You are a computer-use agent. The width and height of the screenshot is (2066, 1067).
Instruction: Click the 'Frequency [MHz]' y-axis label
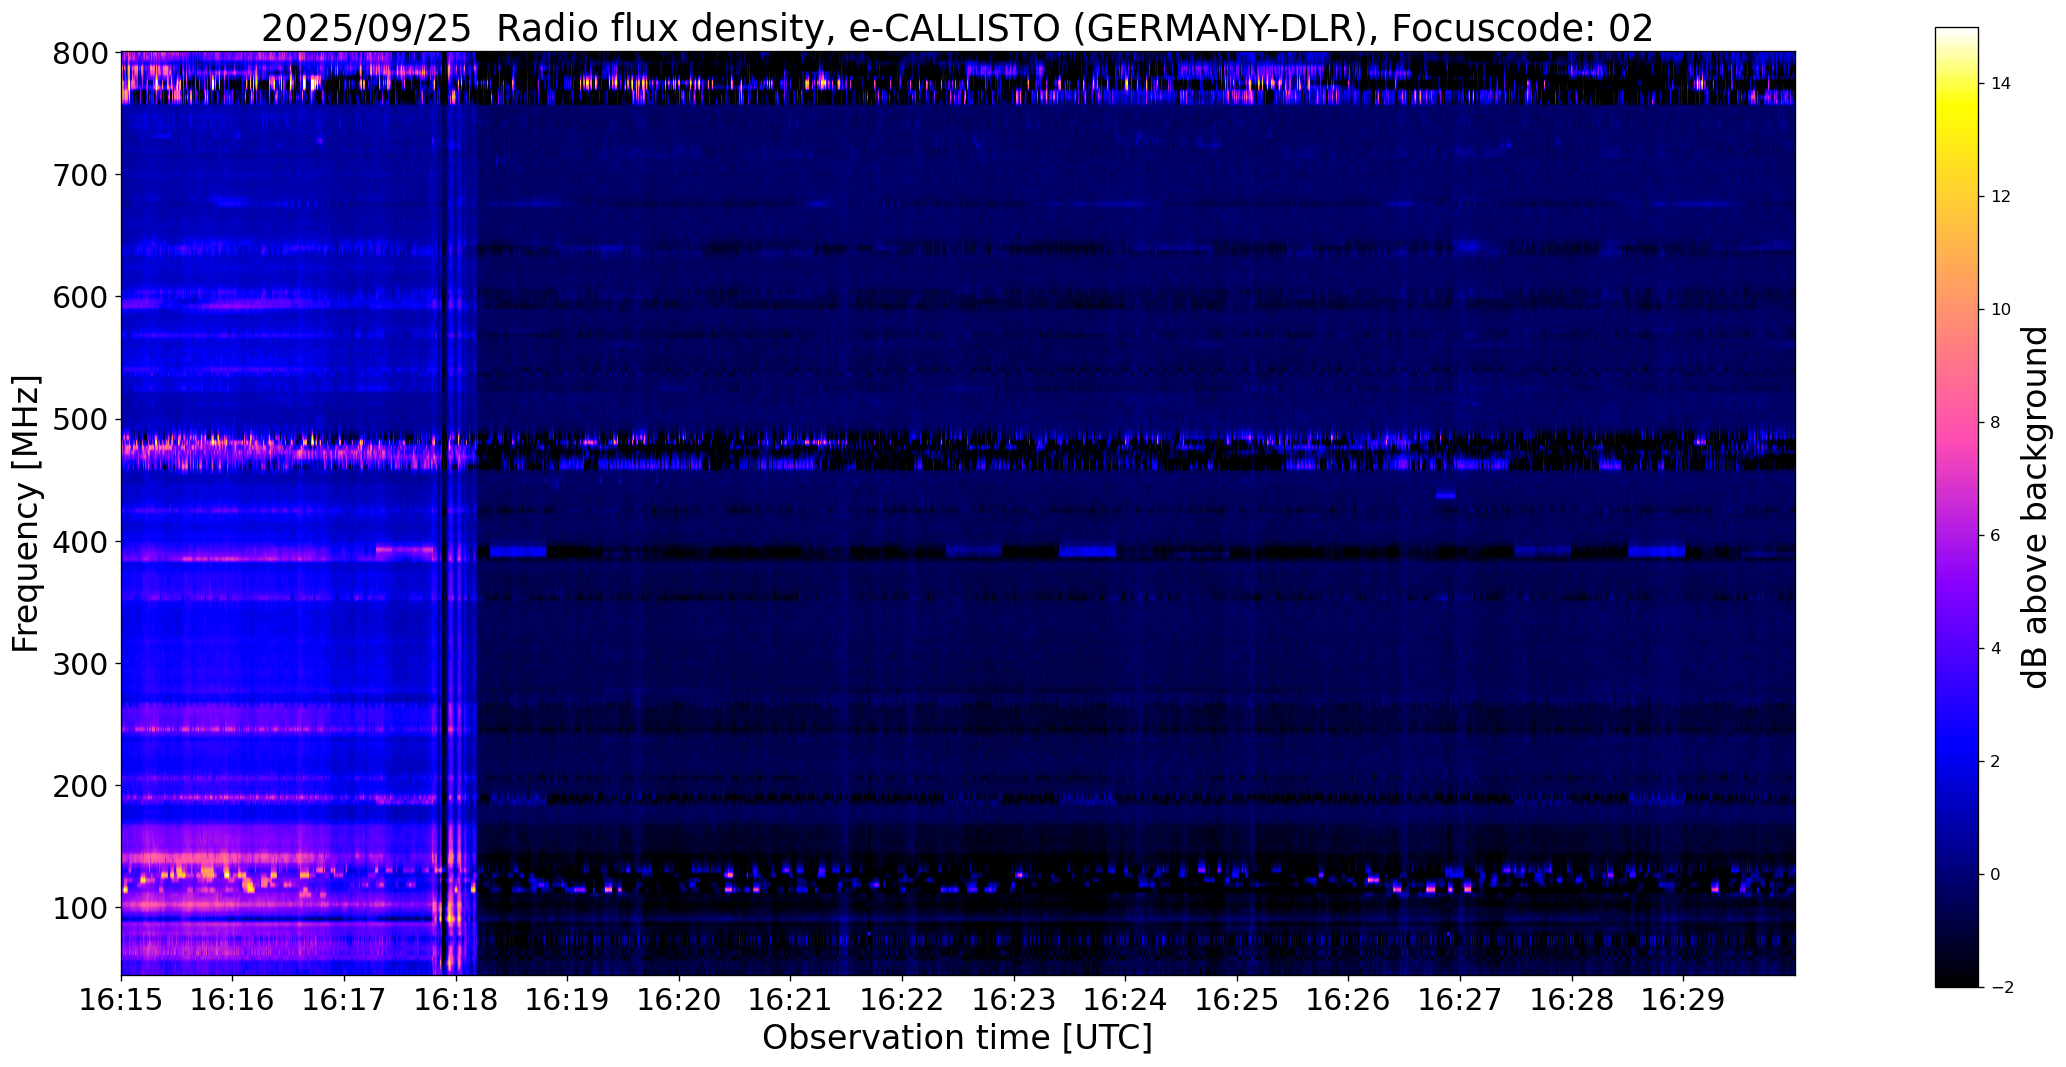click(27, 513)
